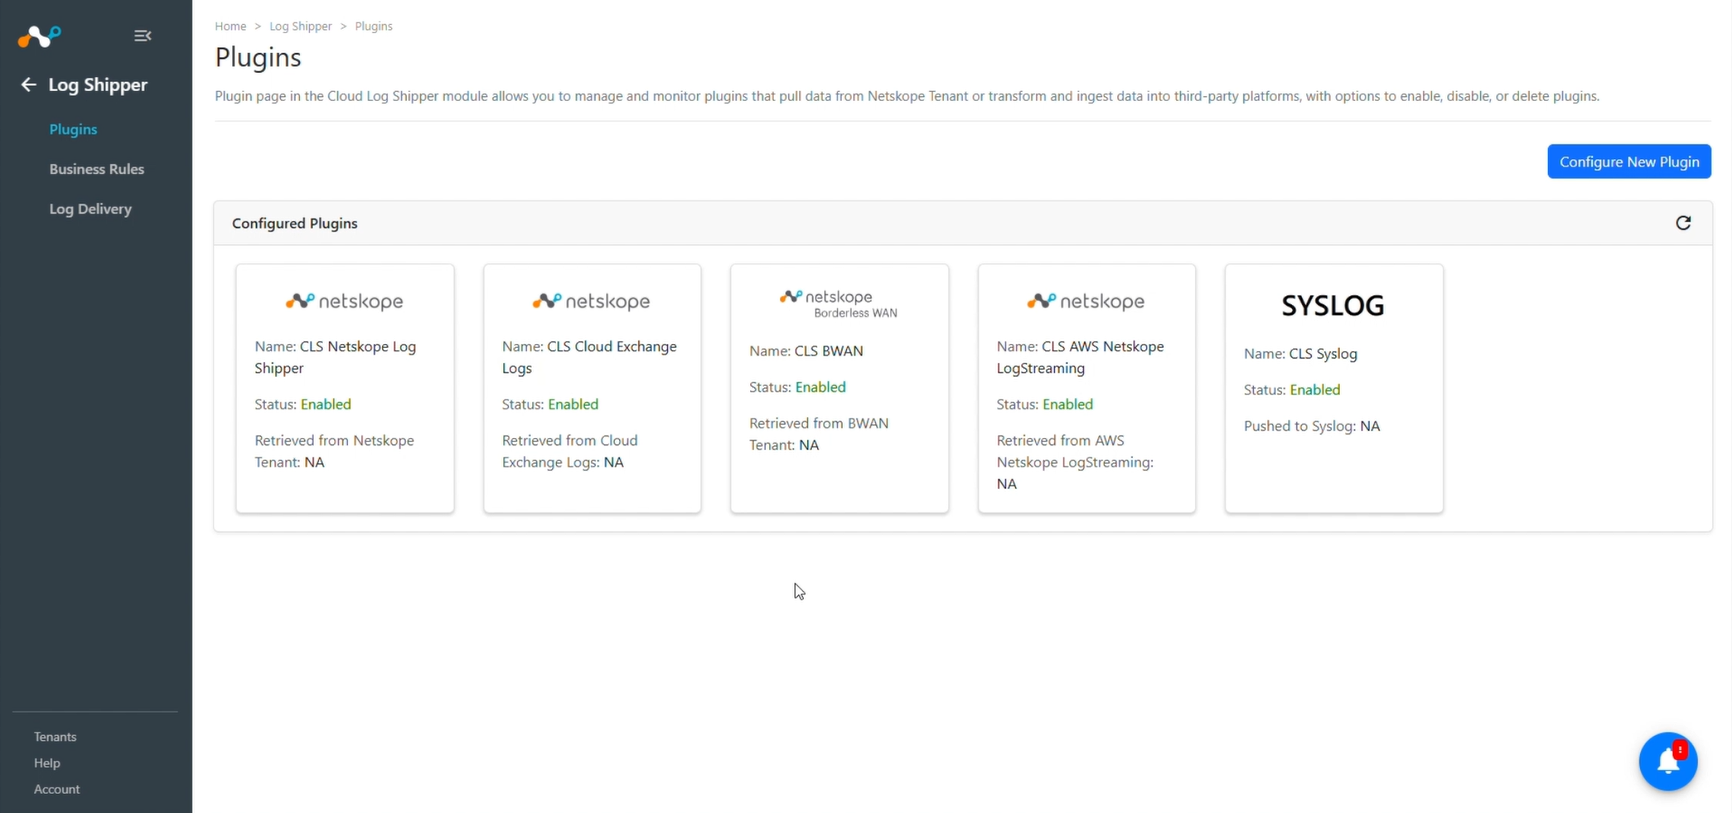Open the CLS BWAN plugin name

(829, 351)
